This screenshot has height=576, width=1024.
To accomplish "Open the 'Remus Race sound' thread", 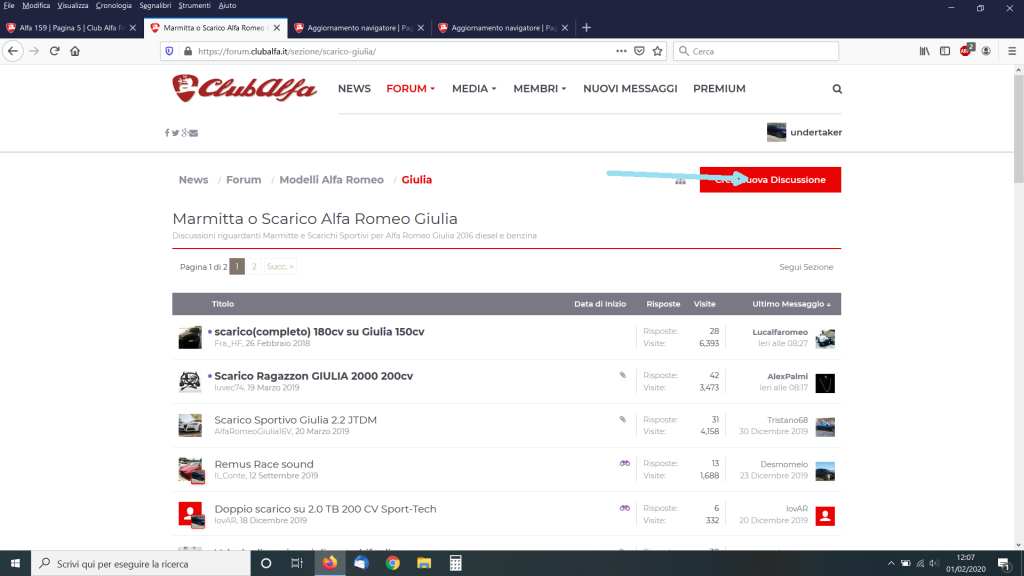I will (264, 464).
